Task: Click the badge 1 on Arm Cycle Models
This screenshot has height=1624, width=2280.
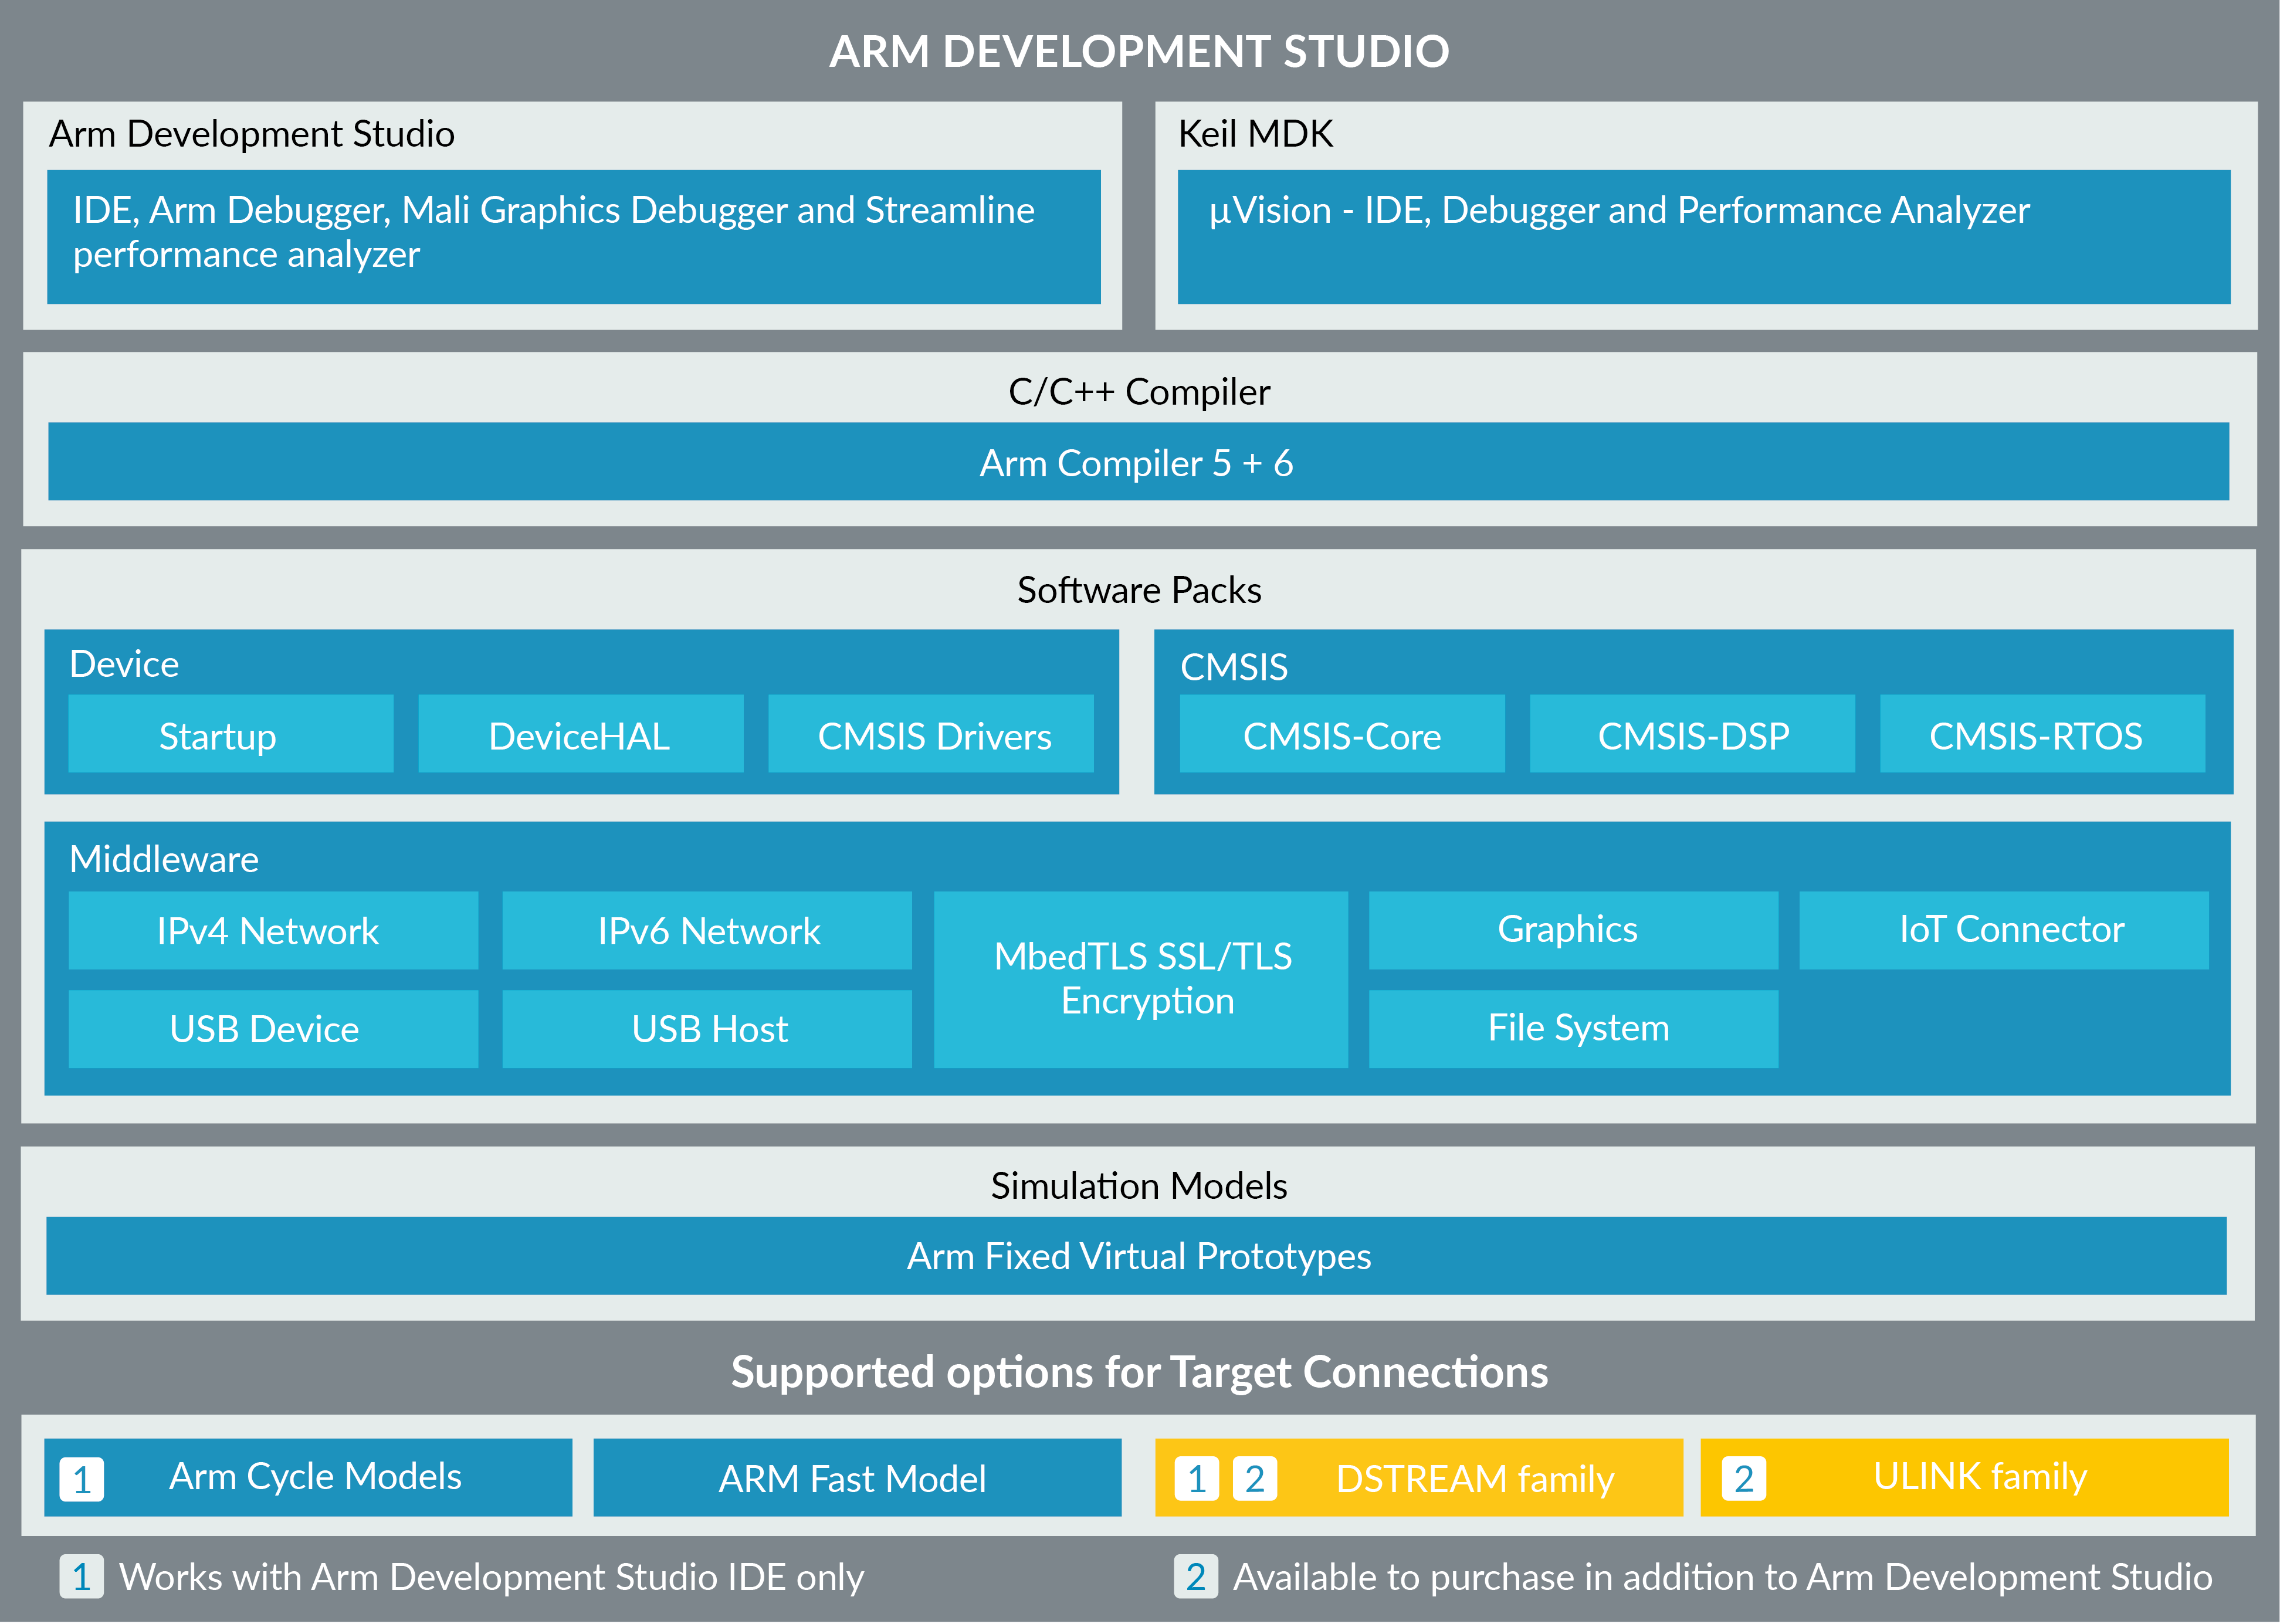Action: point(81,1478)
